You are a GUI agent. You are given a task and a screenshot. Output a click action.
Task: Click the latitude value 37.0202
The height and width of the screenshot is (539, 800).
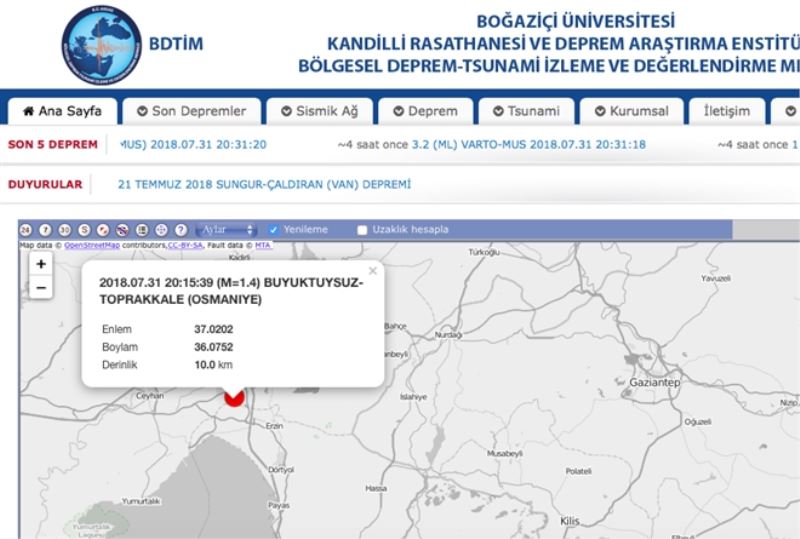(214, 329)
